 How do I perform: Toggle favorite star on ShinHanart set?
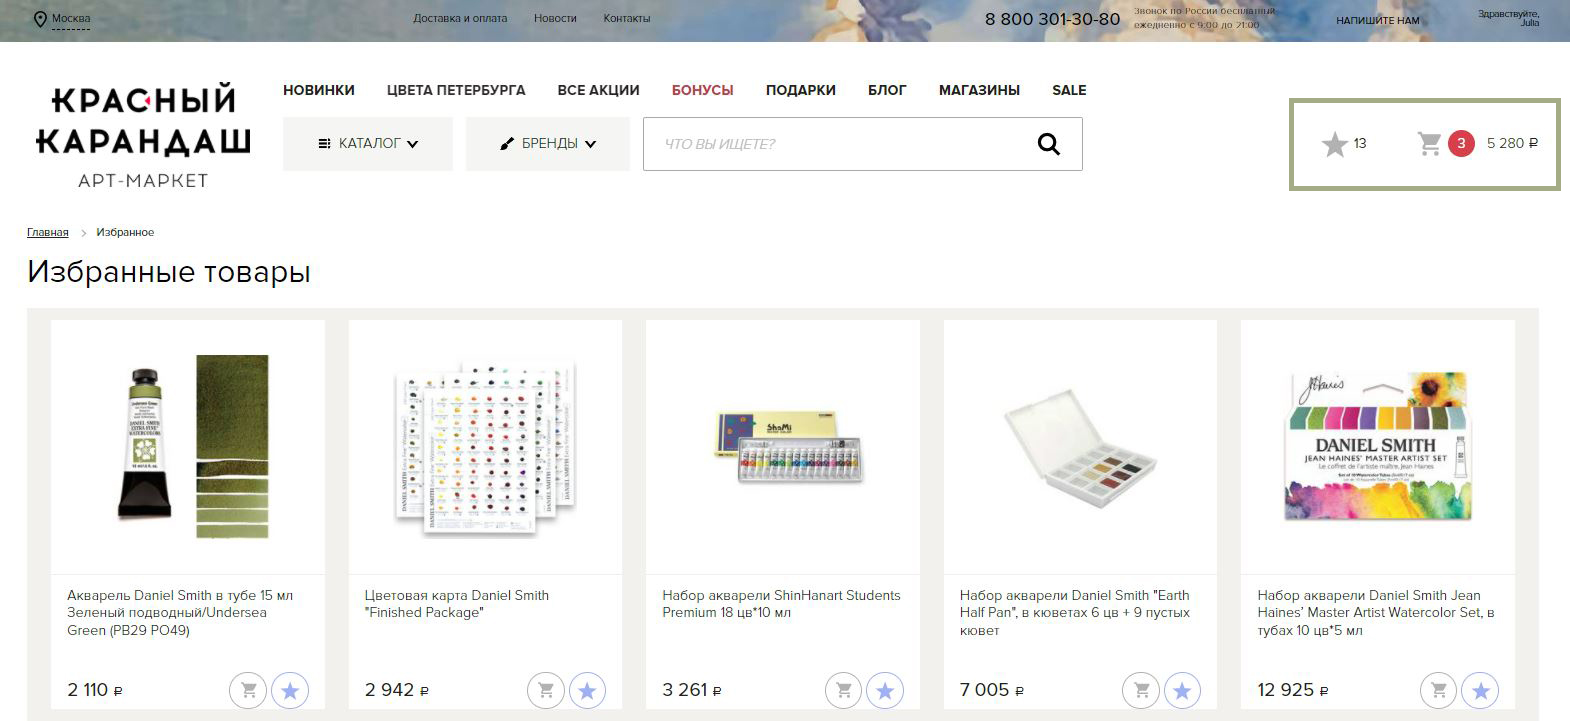pyautogui.click(x=885, y=690)
